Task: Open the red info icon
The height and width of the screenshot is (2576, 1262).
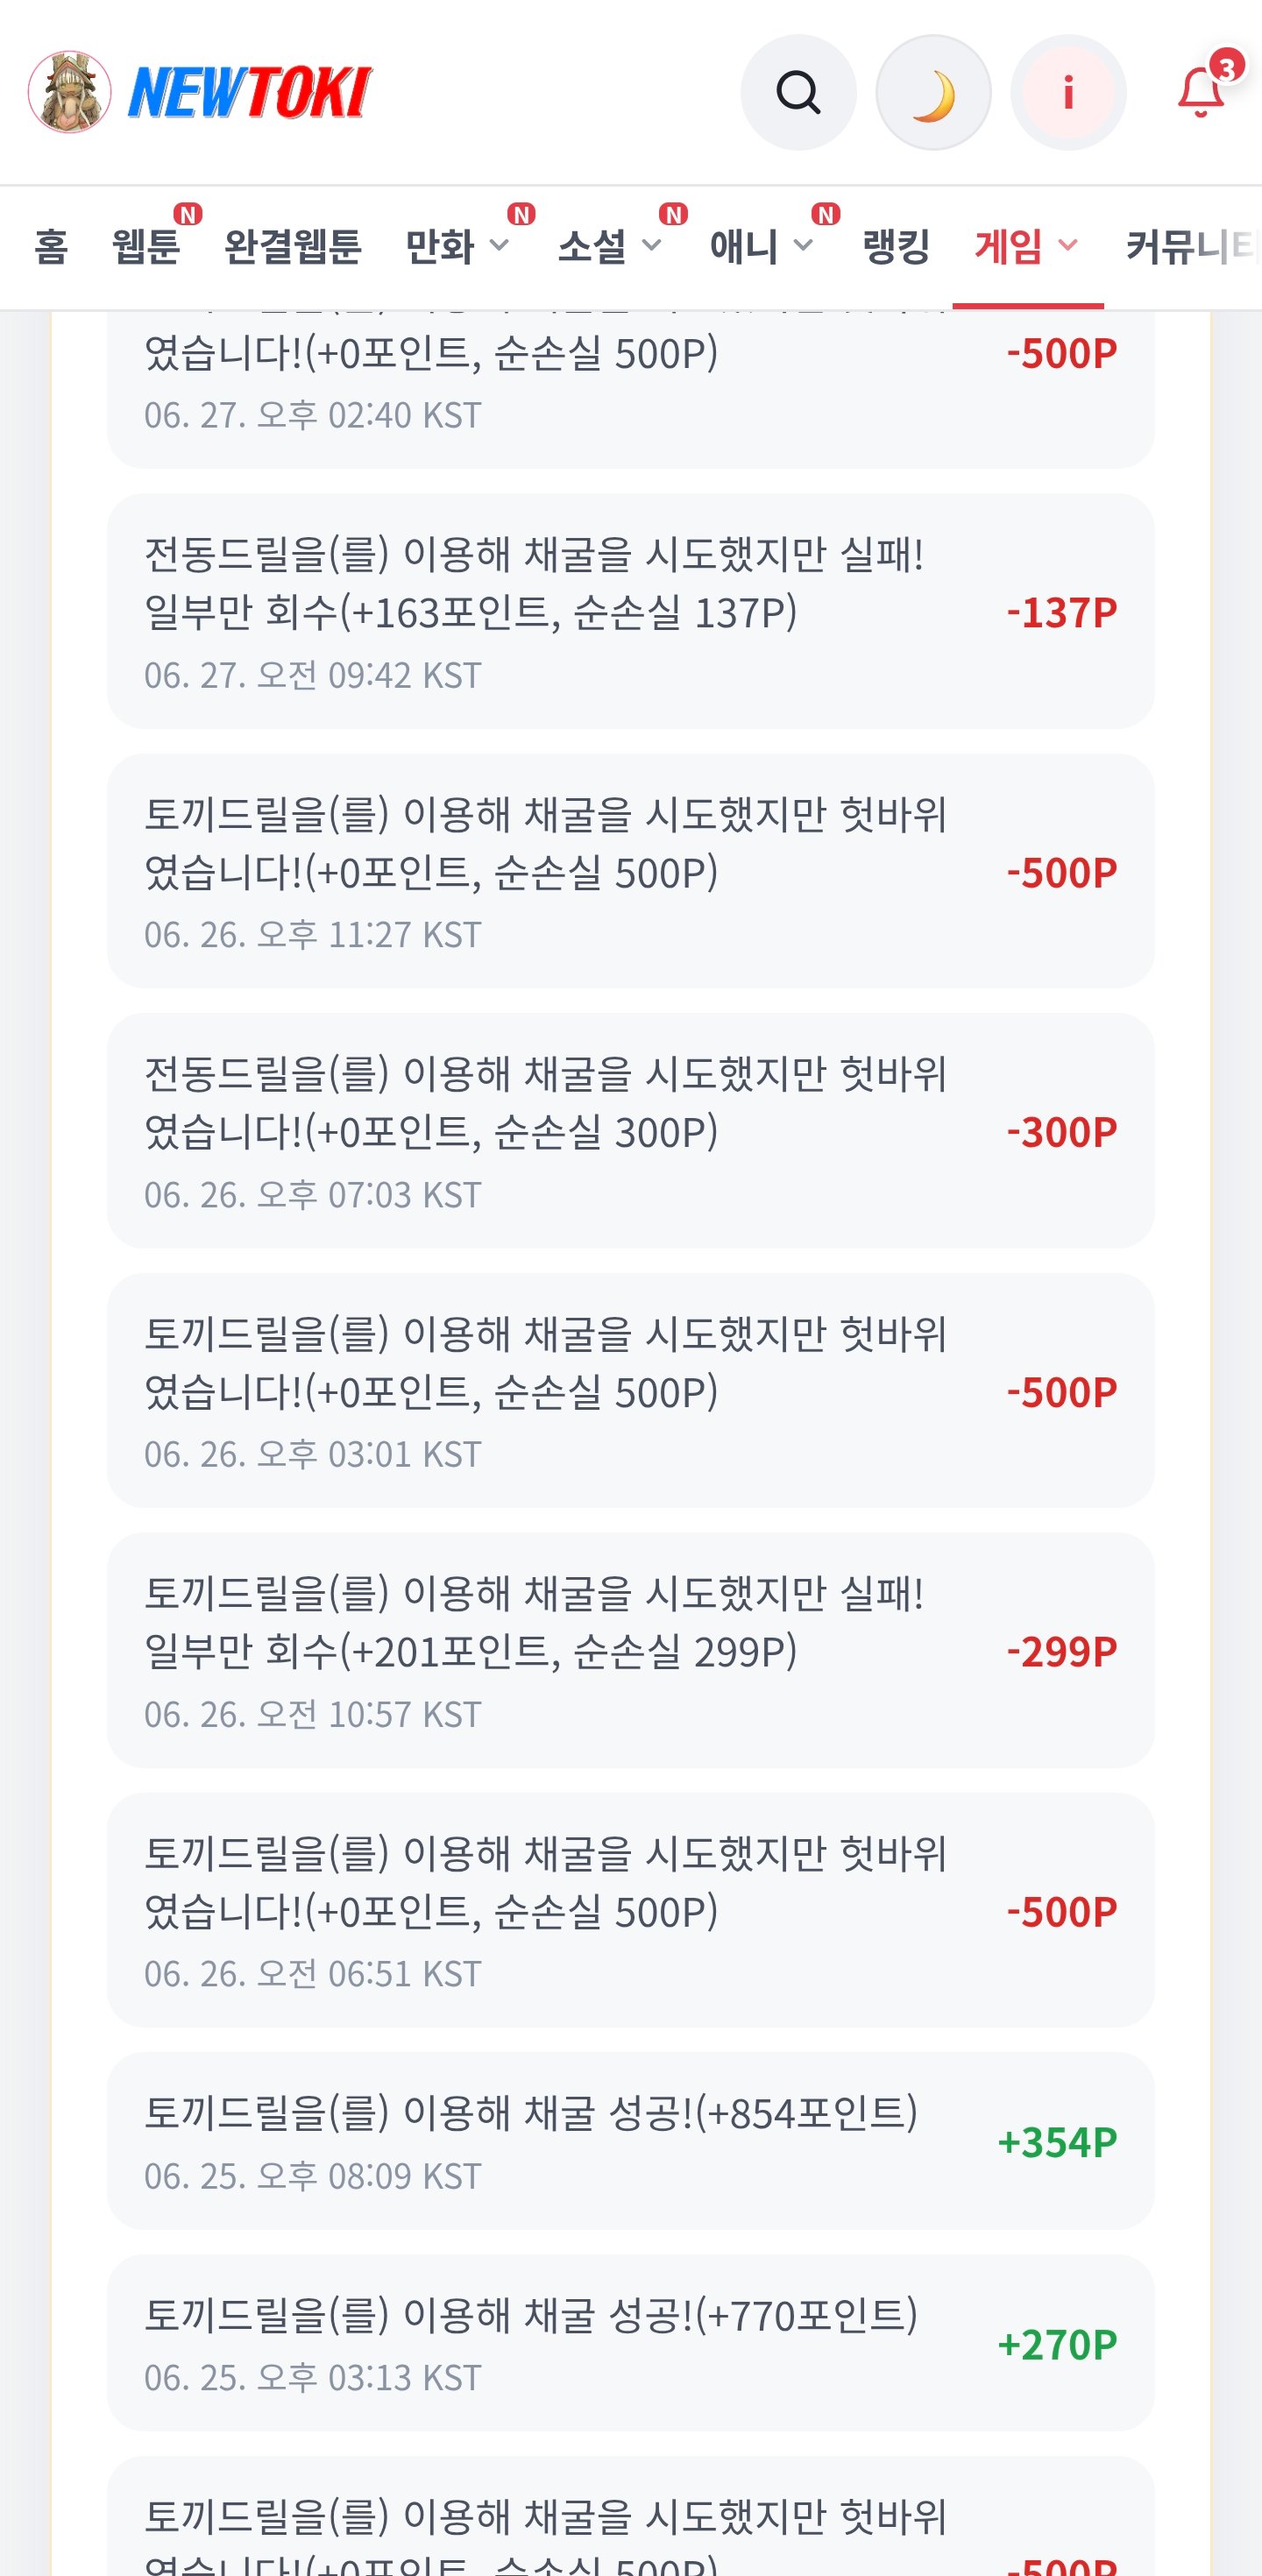Action: pyautogui.click(x=1068, y=93)
